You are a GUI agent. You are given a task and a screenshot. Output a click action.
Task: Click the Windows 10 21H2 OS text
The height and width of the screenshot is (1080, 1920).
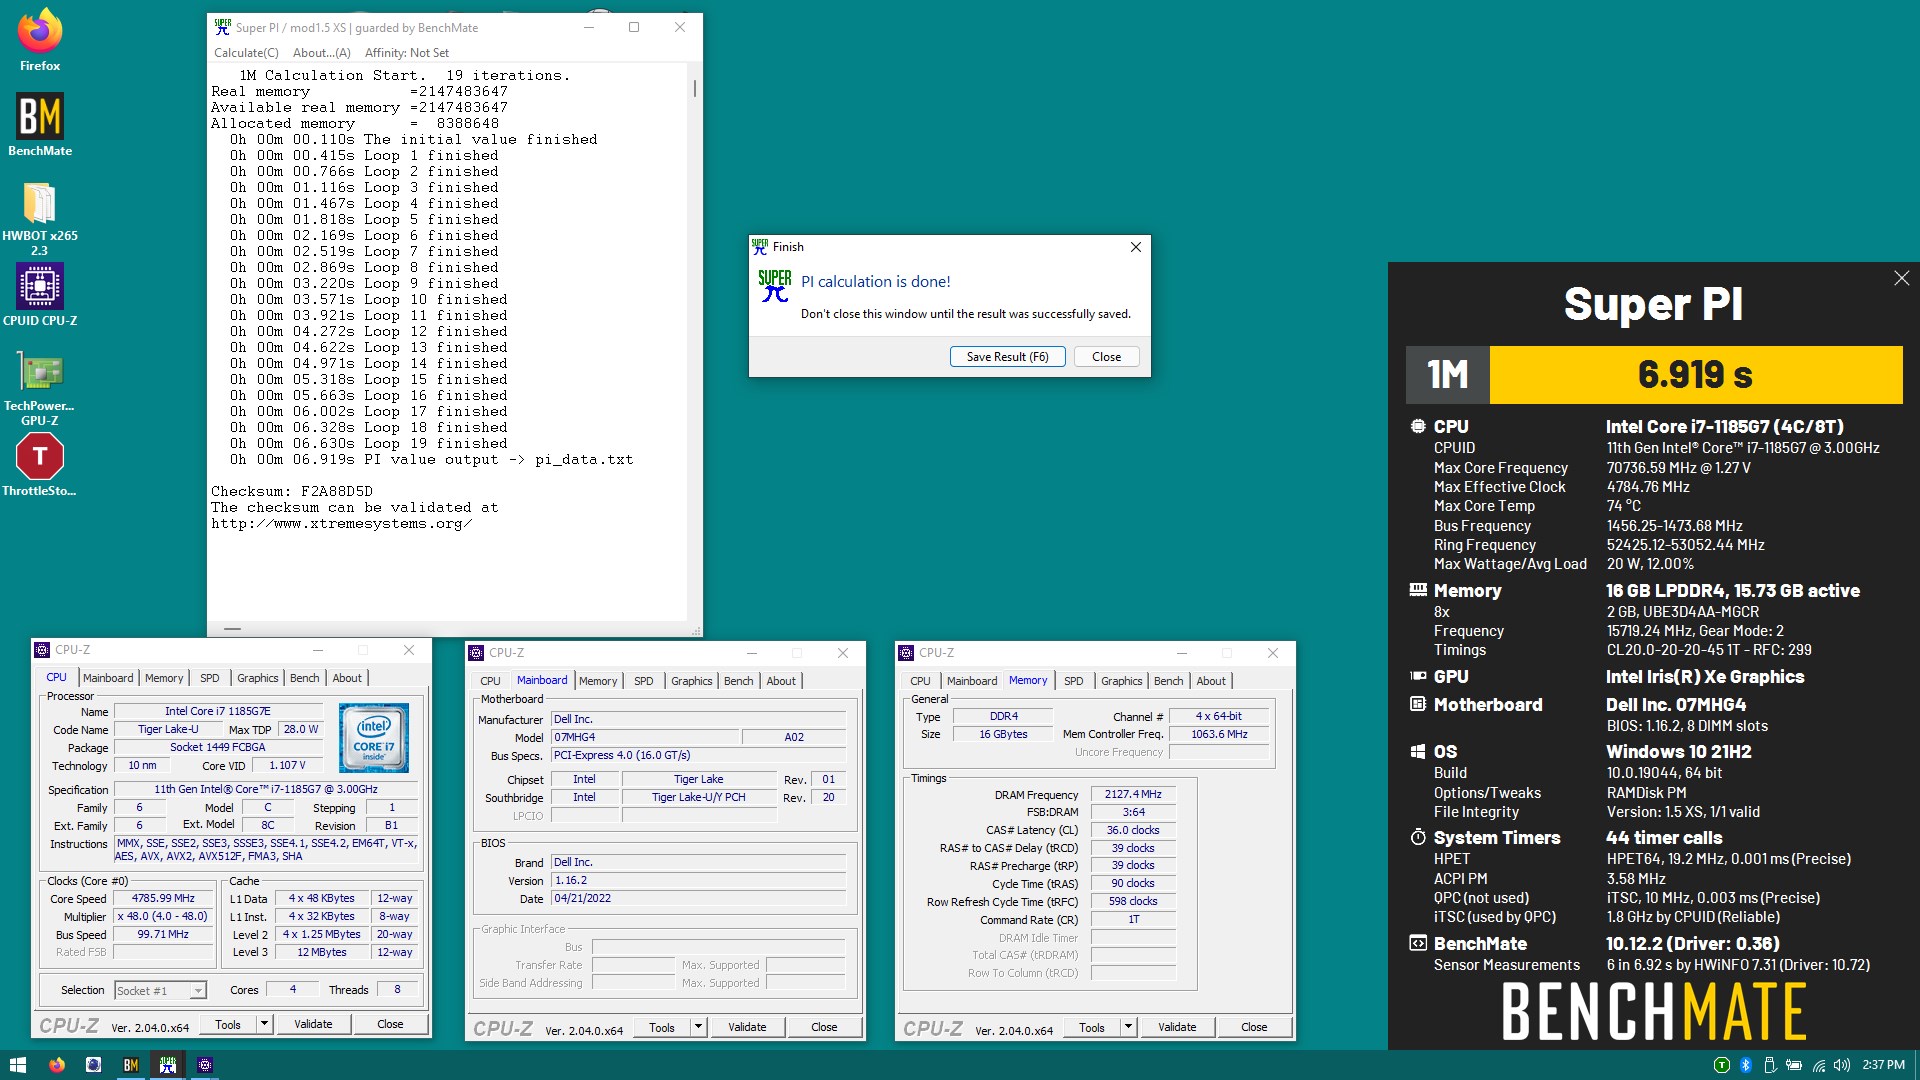pyautogui.click(x=1679, y=752)
